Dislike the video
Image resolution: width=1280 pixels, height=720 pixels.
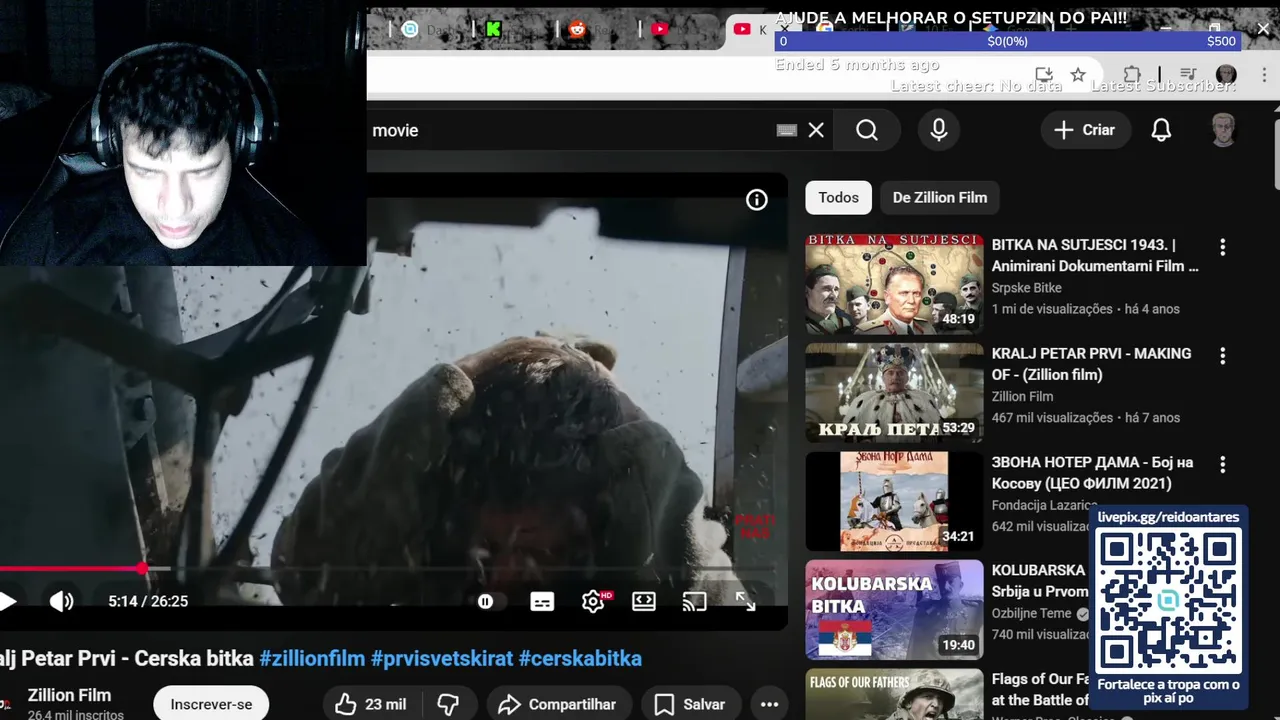[448, 704]
